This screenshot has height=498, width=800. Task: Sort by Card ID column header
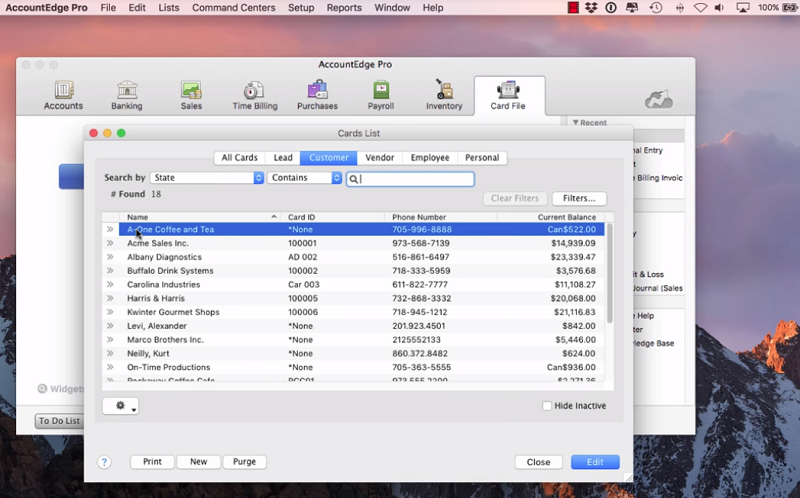[332, 217]
